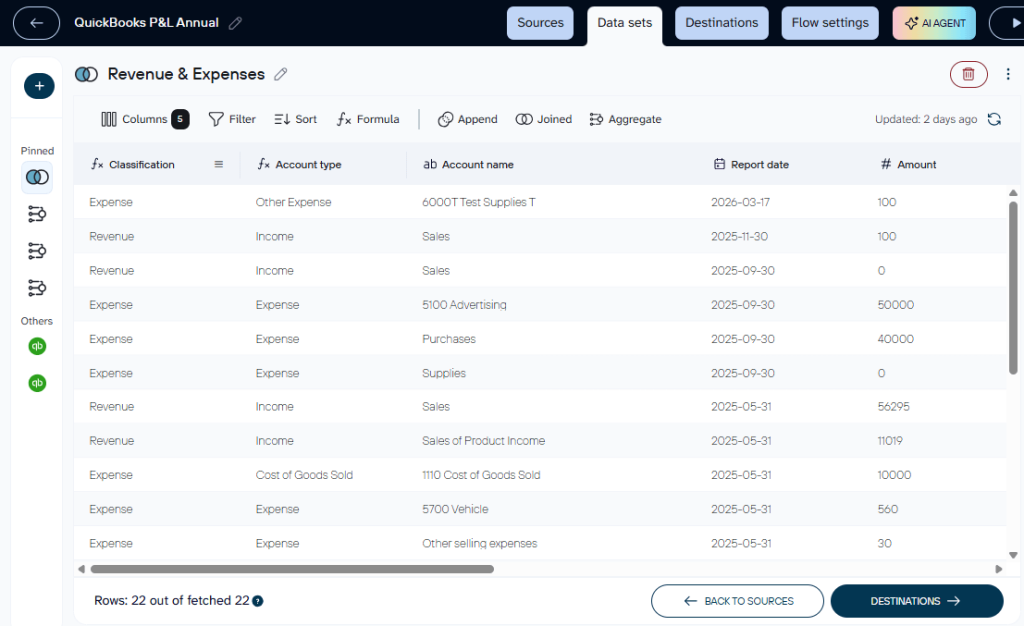This screenshot has width=1024, height=626.
Task: Open the Flow settings tab
Action: click(830, 23)
